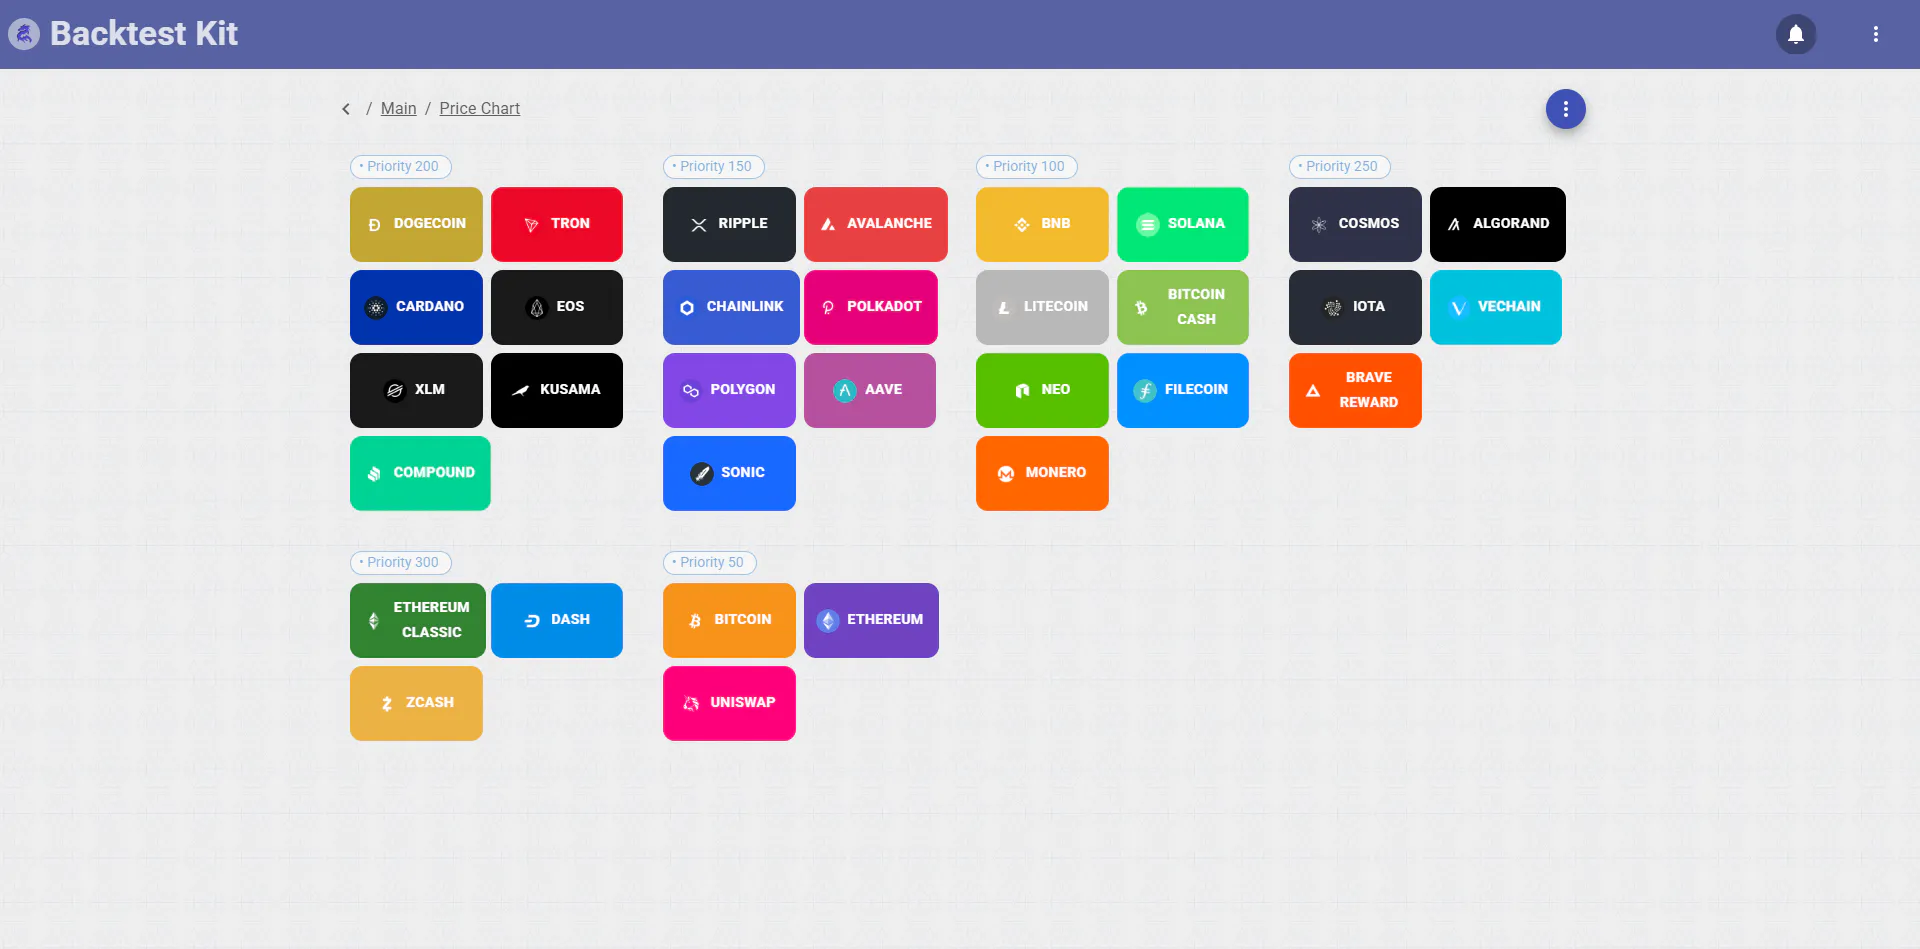Click the Ethereum diamond icon
The width and height of the screenshot is (1920, 949).
coord(828,621)
